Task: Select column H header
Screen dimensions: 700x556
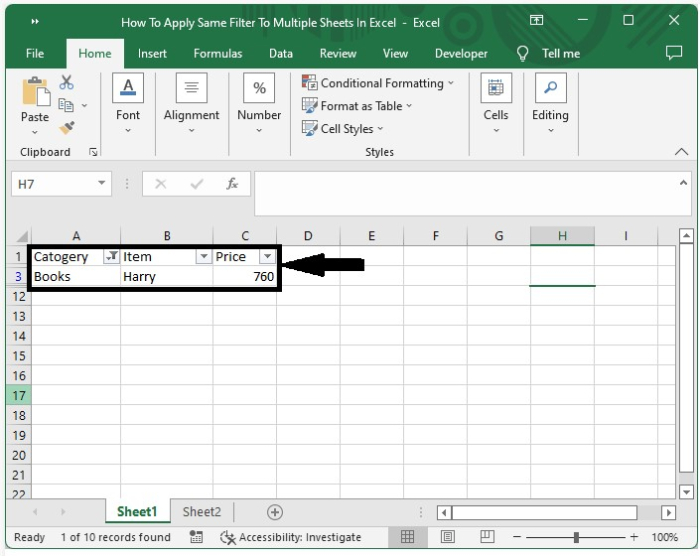Action: (x=562, y=235)
